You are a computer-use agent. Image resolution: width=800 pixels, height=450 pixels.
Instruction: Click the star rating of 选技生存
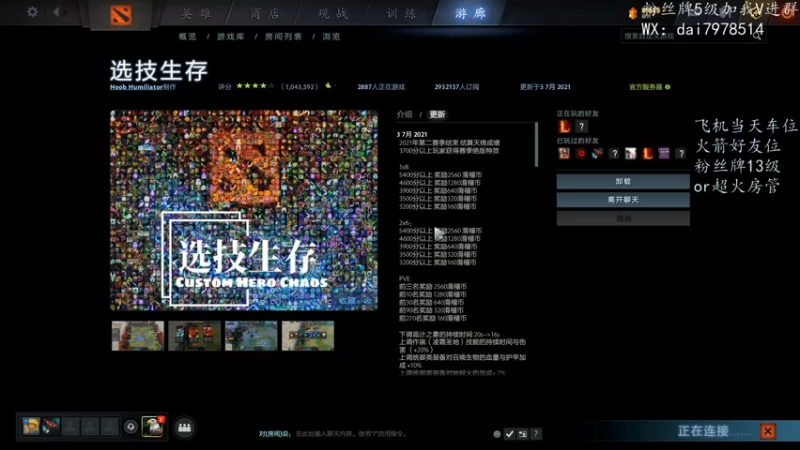(255, 86)
